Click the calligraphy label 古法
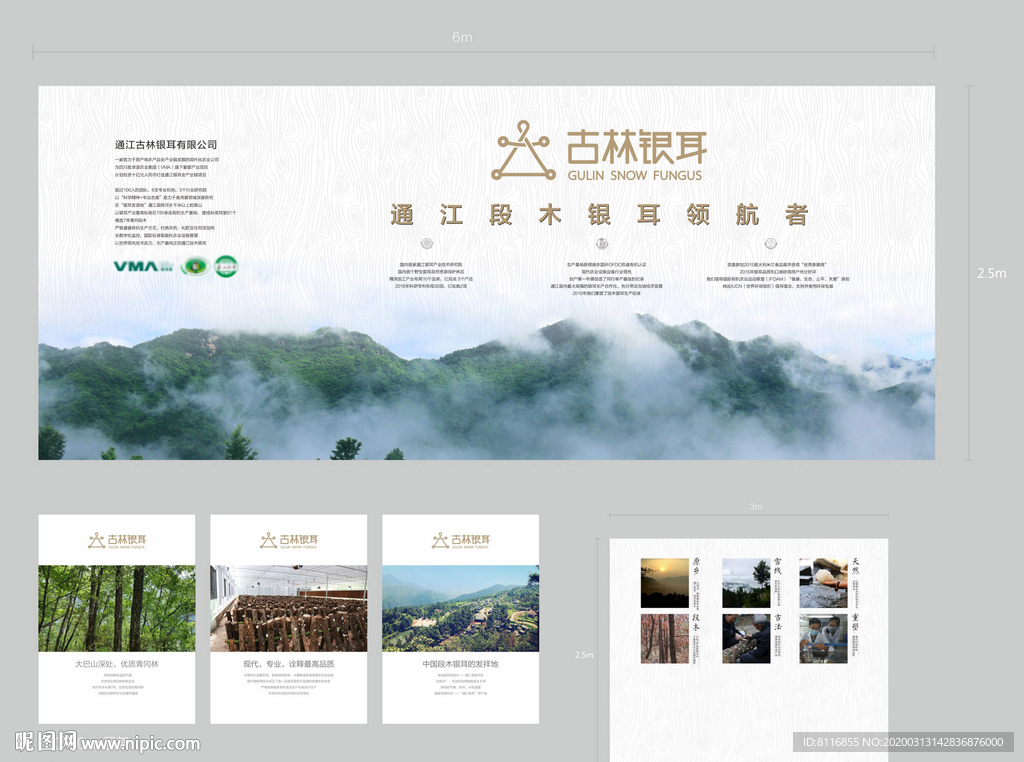 click(x=778, y=622)
